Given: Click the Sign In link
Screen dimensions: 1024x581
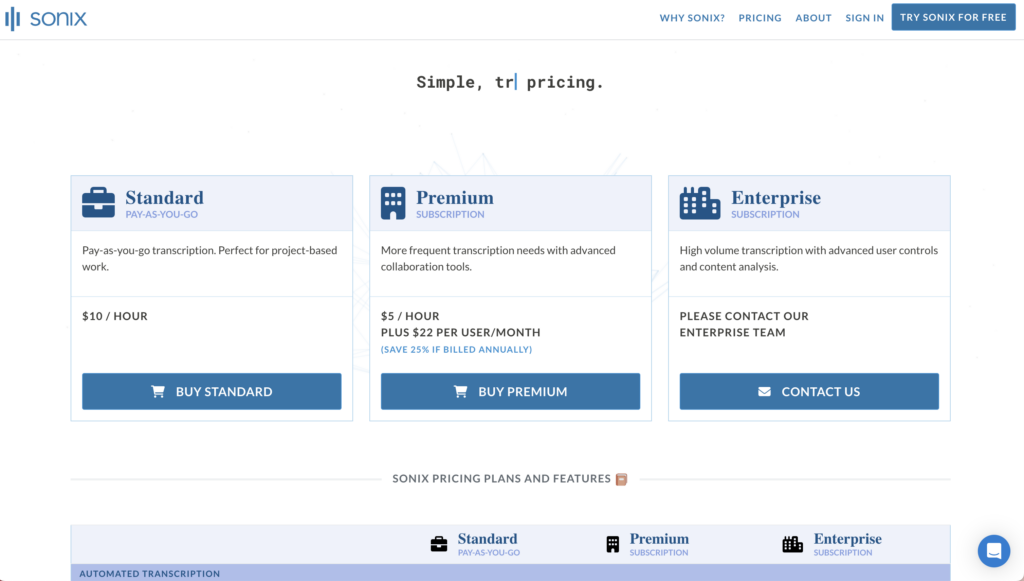Looking at the screenshot, I should click(x=864, y=18).
